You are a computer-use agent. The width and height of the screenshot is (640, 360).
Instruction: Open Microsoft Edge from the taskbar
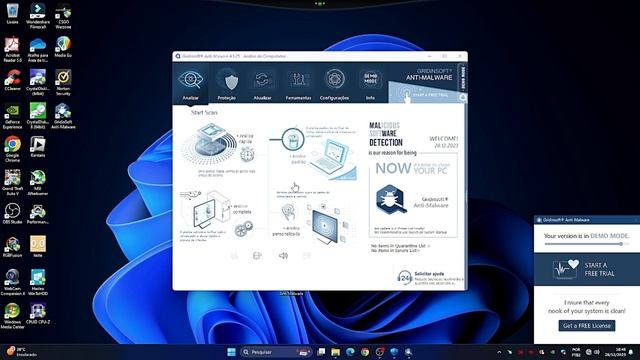point(350,352)
